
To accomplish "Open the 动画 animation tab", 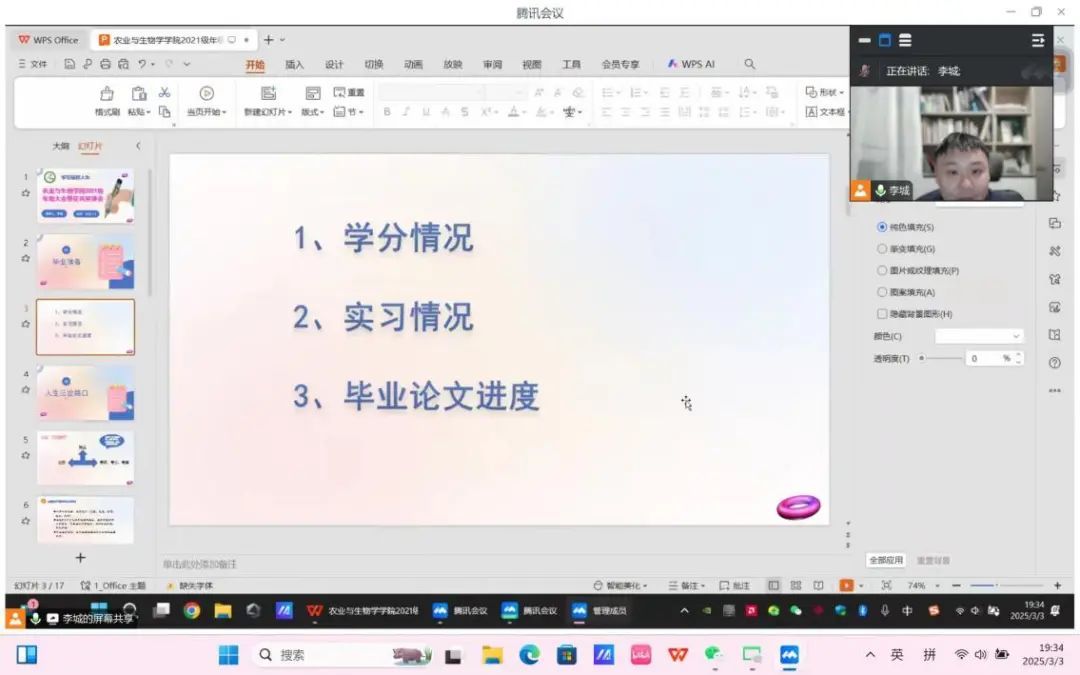I will click(413, 64).
